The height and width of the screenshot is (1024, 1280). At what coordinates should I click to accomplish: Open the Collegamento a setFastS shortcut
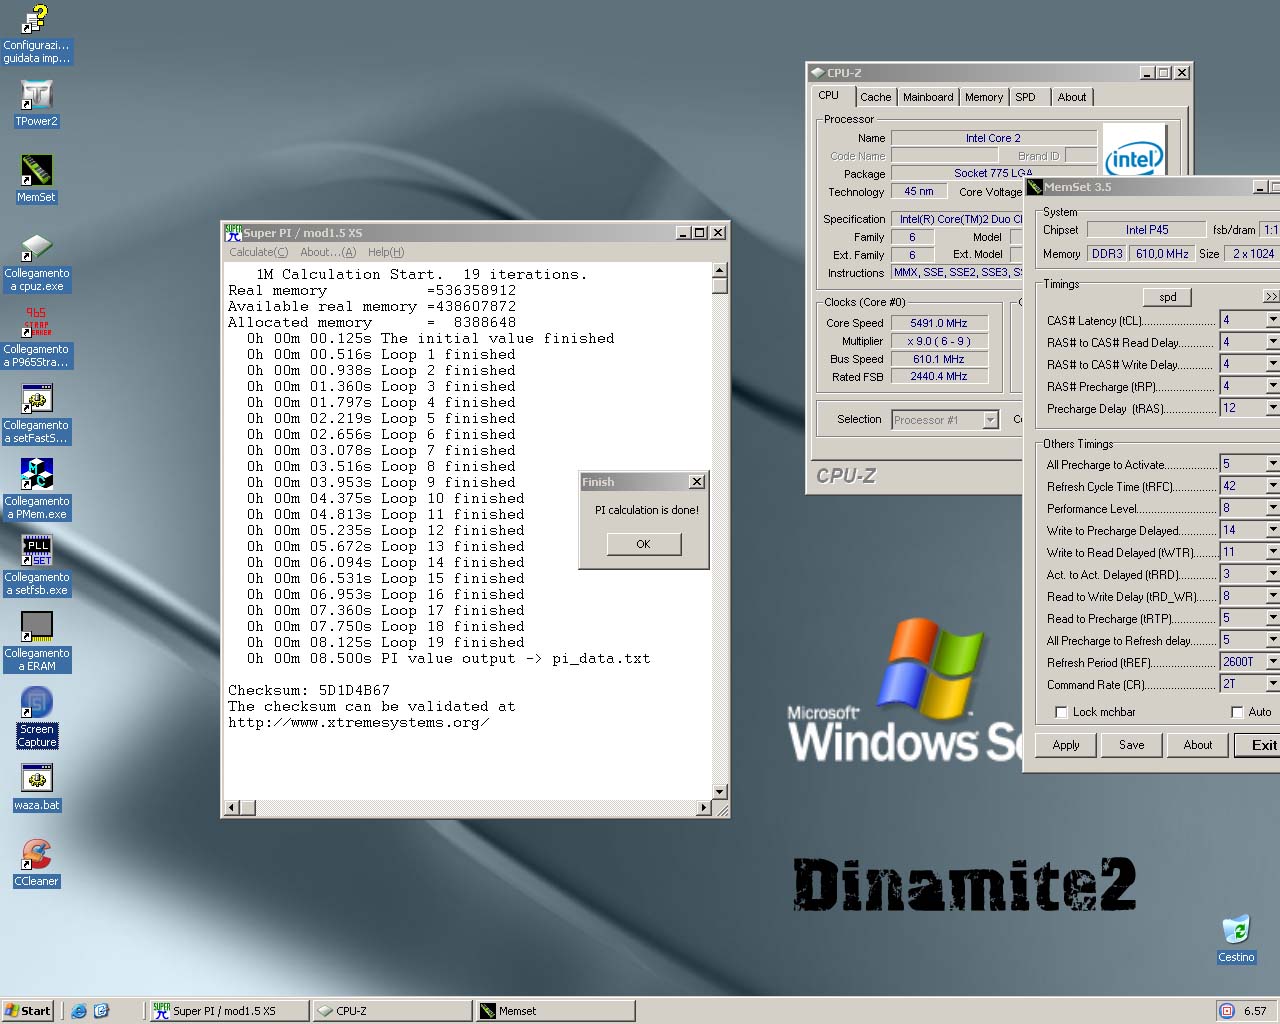pos(36,415)
